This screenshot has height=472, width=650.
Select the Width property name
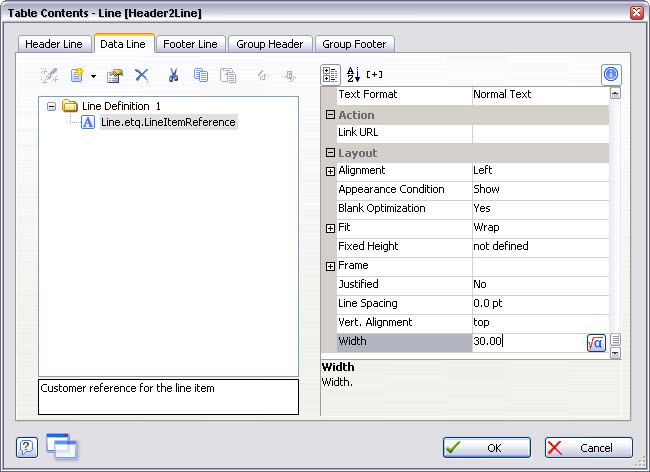(404, 342)
